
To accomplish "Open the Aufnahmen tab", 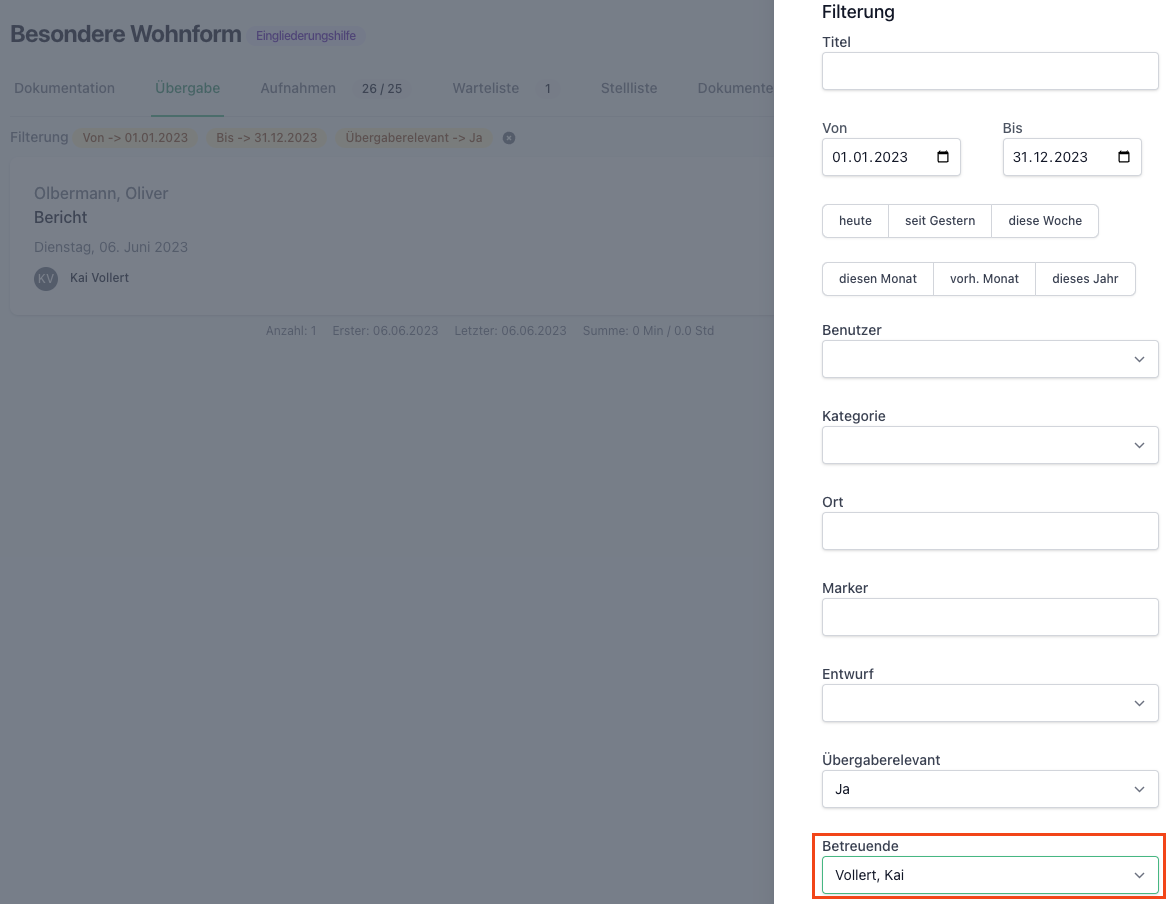I will [298, 88].
